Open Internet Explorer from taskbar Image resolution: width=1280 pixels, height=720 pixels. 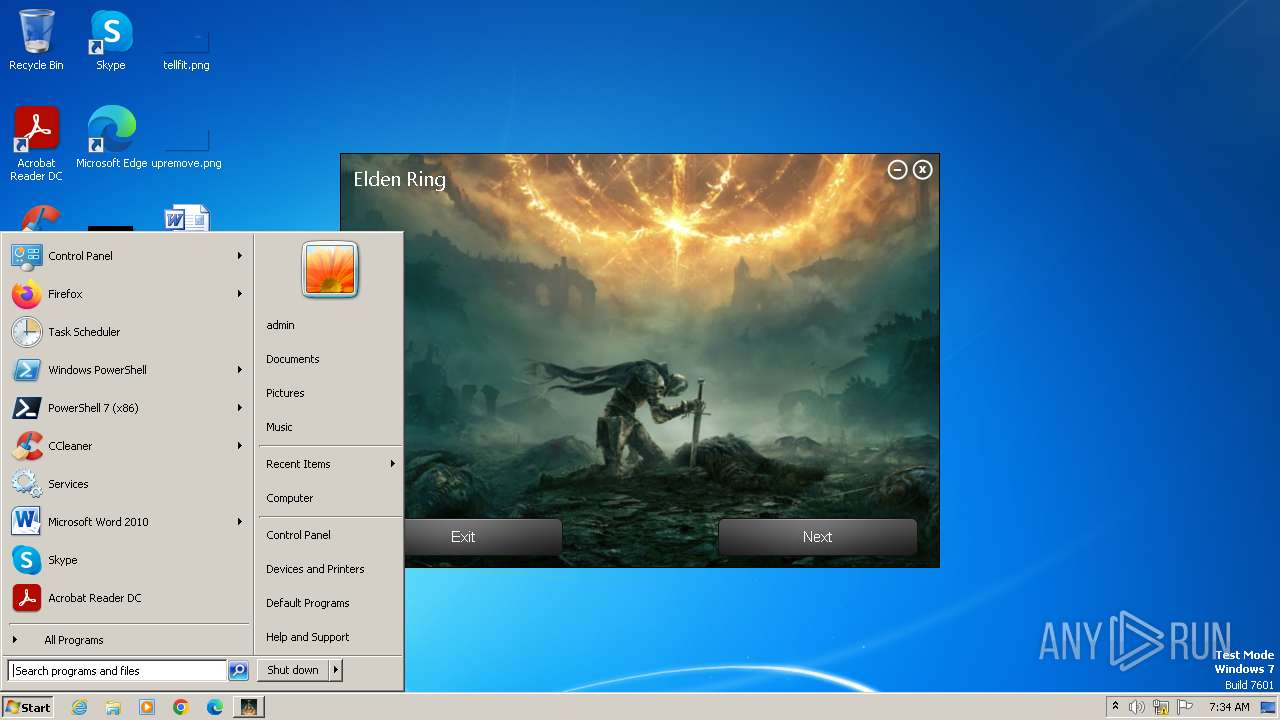click(79, 707)
